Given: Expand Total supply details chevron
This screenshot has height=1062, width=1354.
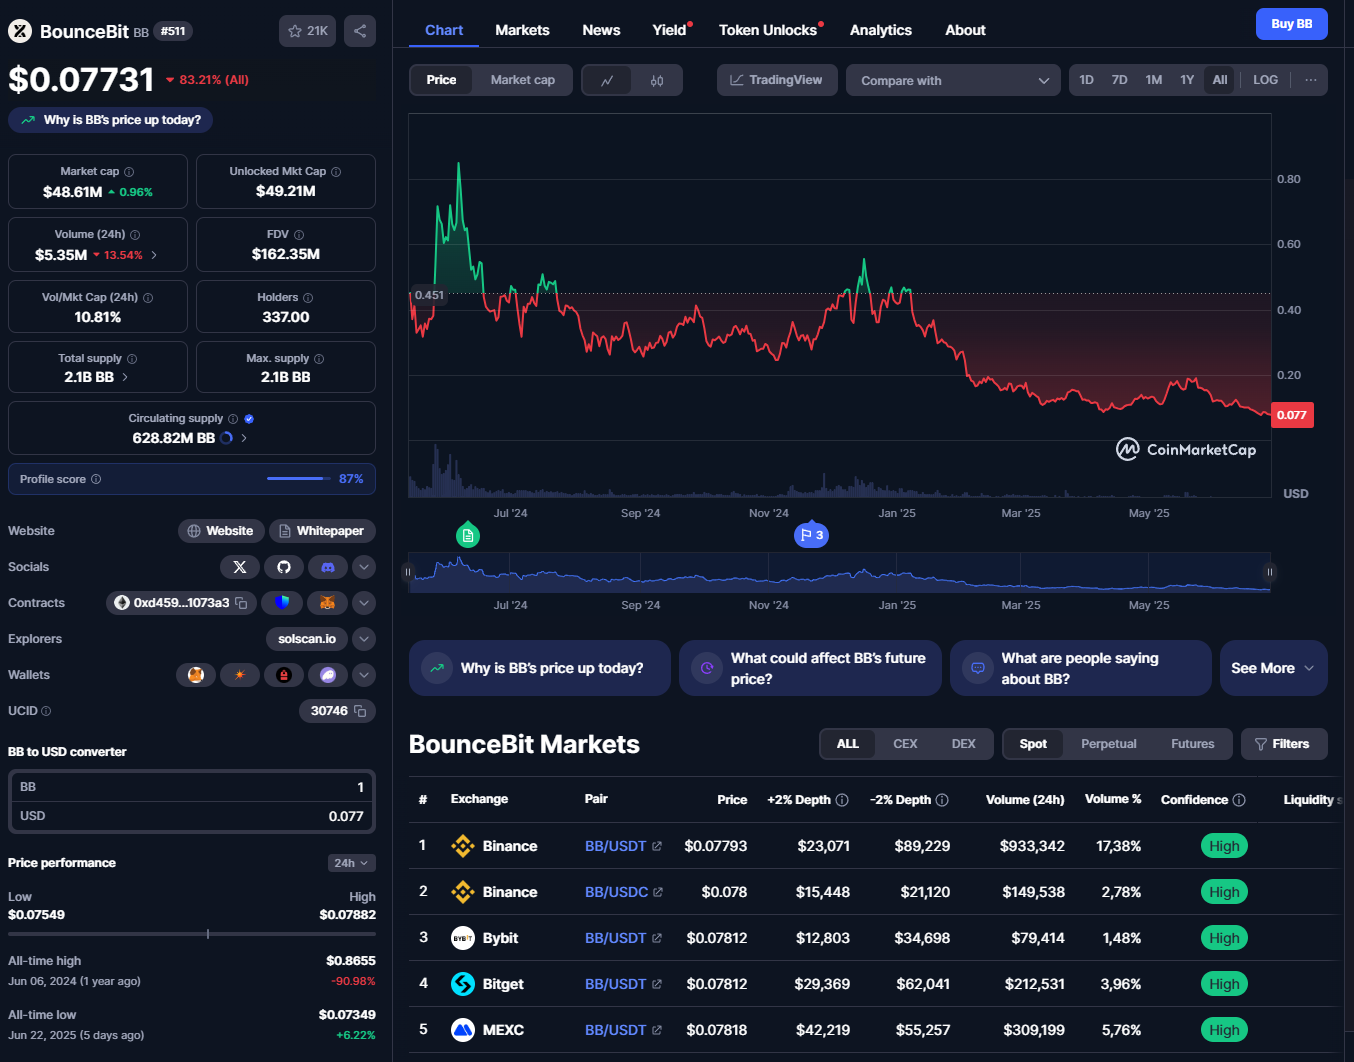Looking at the screenshot, I should (125, 378).
